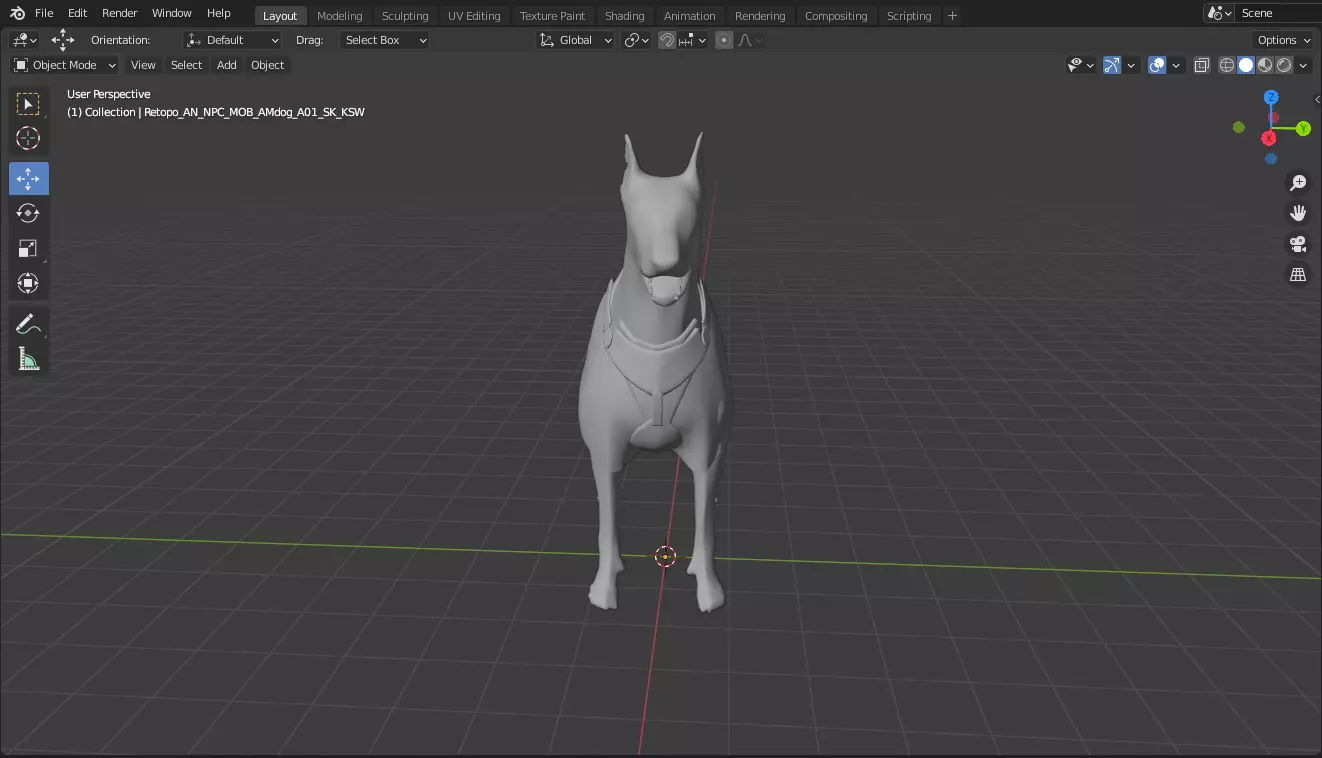Click the zoom magnifier viewport icon
Screen dimensions: 1322x758
[x=1298, y=183]
